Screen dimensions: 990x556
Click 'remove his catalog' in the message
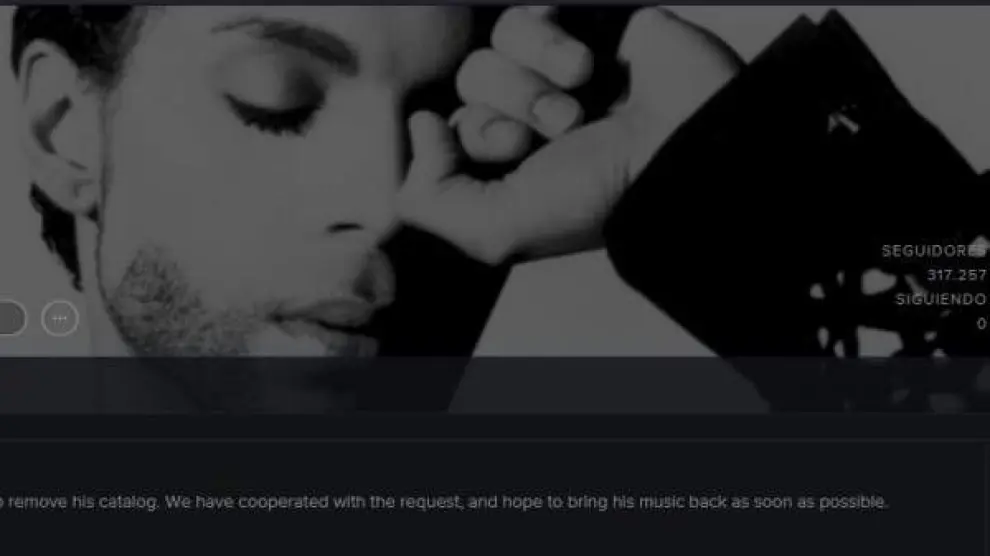tap(83, 502)
